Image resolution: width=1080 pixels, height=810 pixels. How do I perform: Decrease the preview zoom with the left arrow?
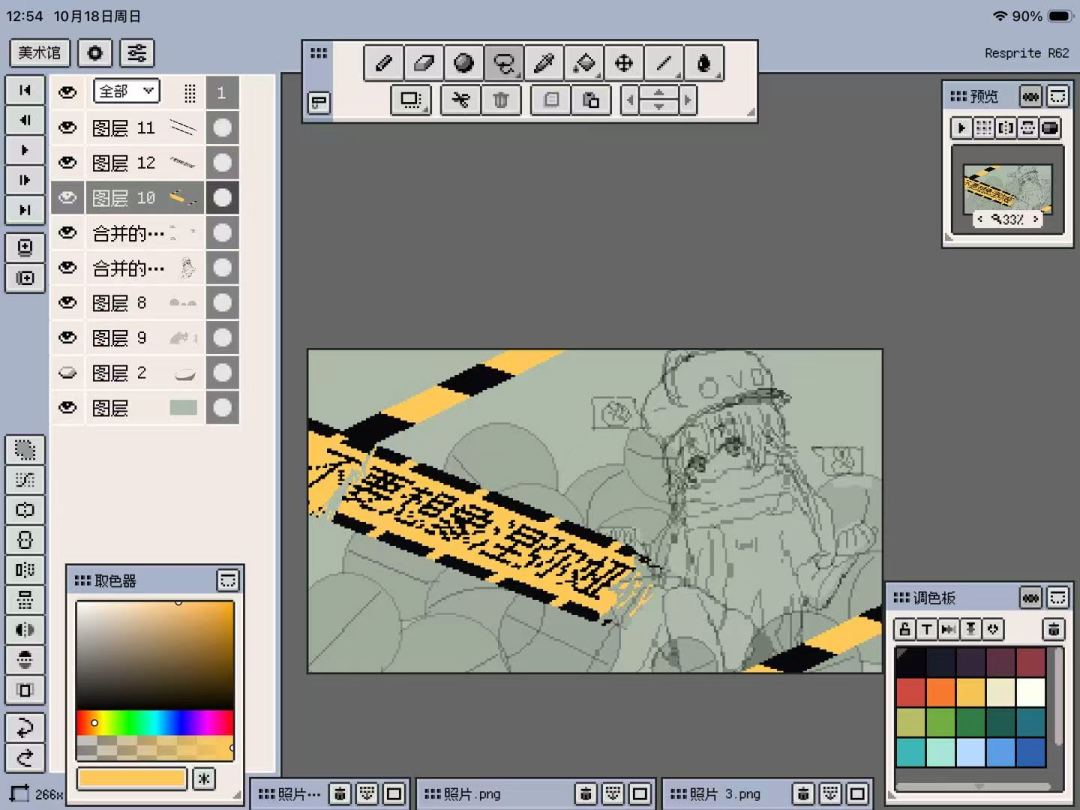tap(980, 219)
